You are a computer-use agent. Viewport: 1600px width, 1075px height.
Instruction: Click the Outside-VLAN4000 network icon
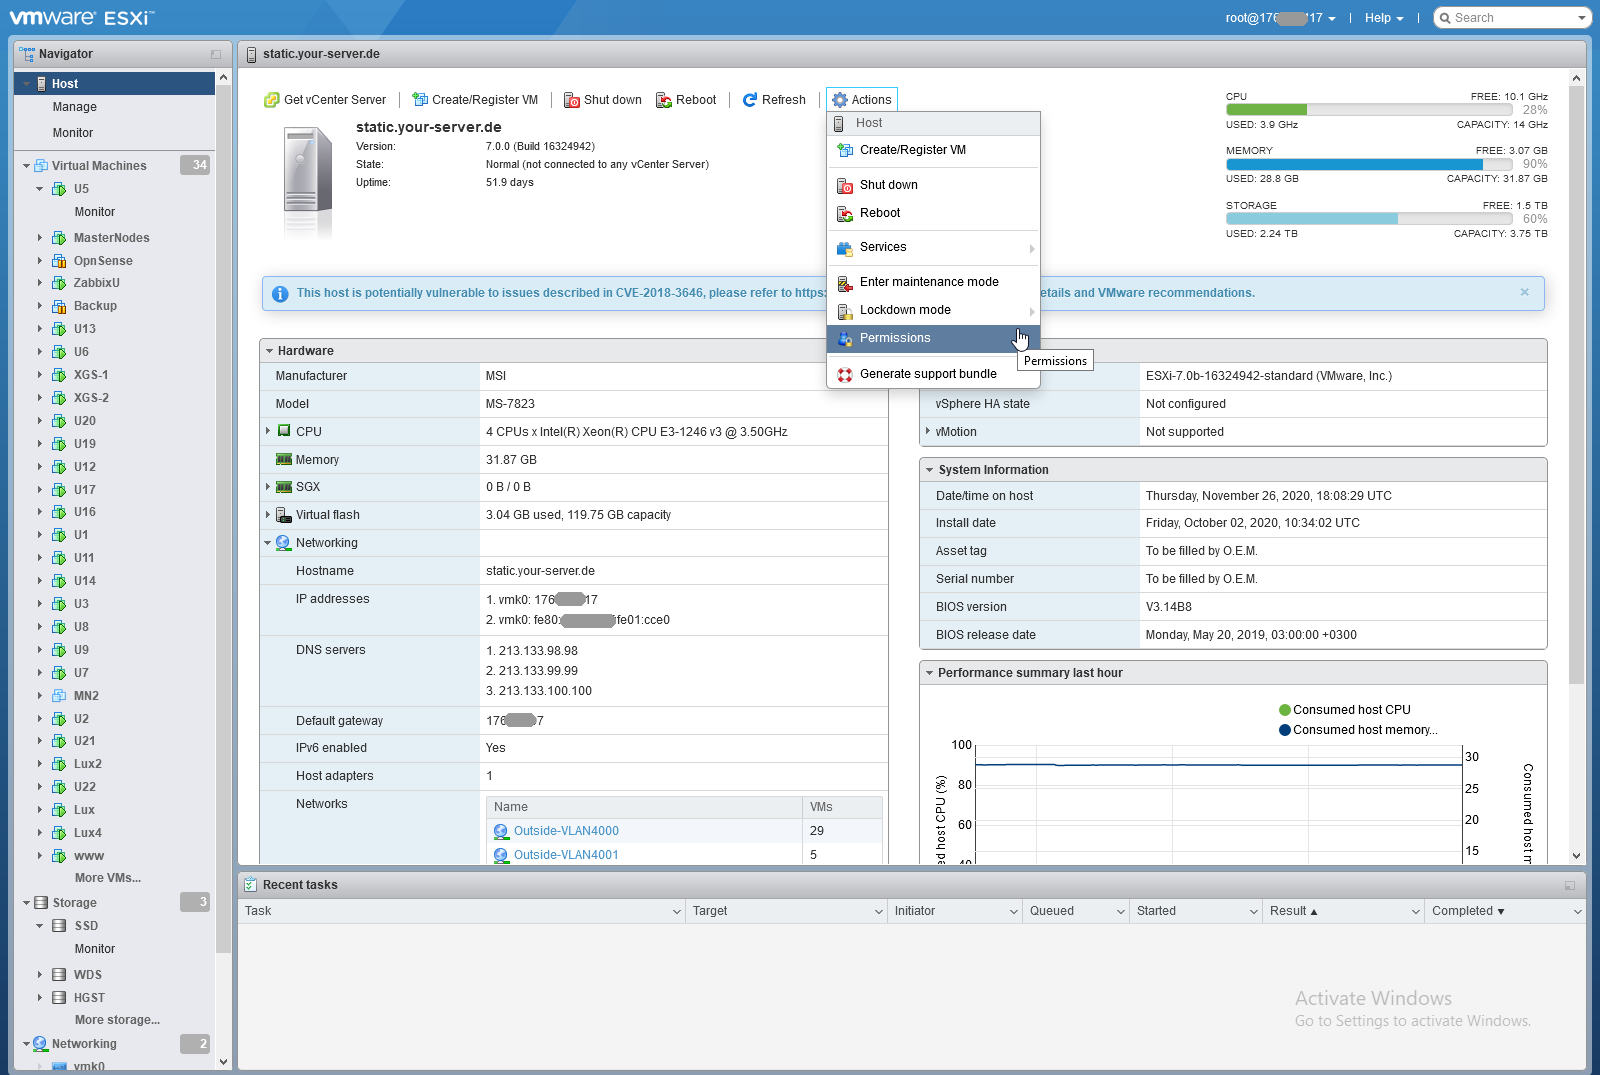[x=501, y=831]
